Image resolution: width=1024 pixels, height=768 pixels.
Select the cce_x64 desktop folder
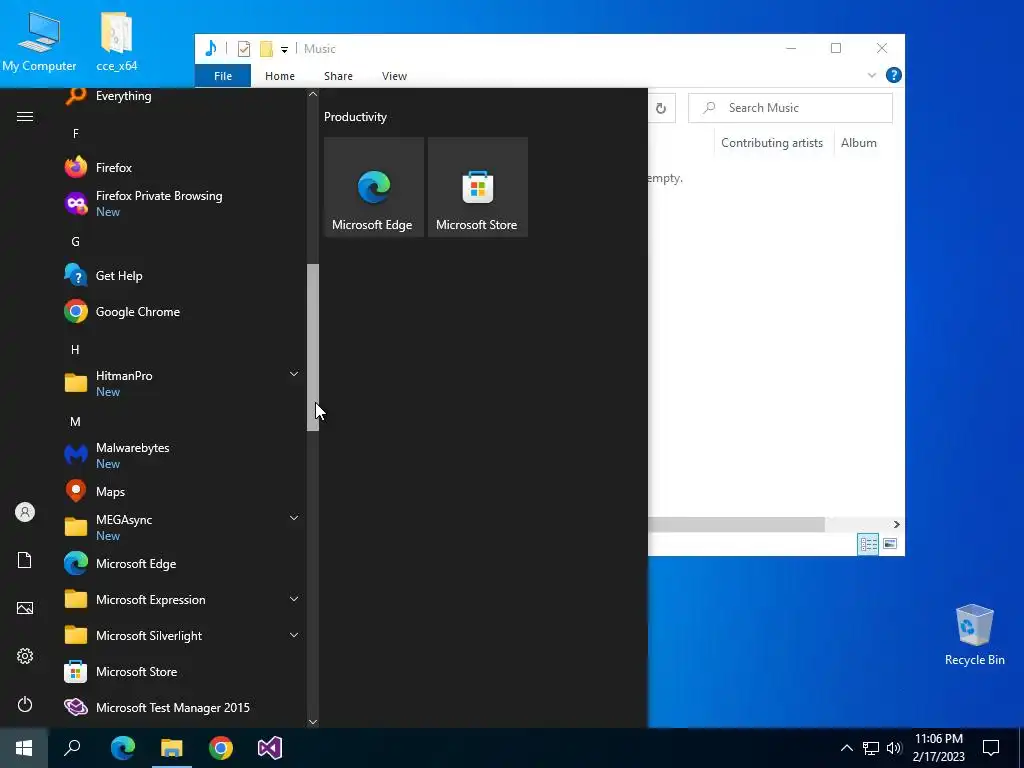(117, 41)
